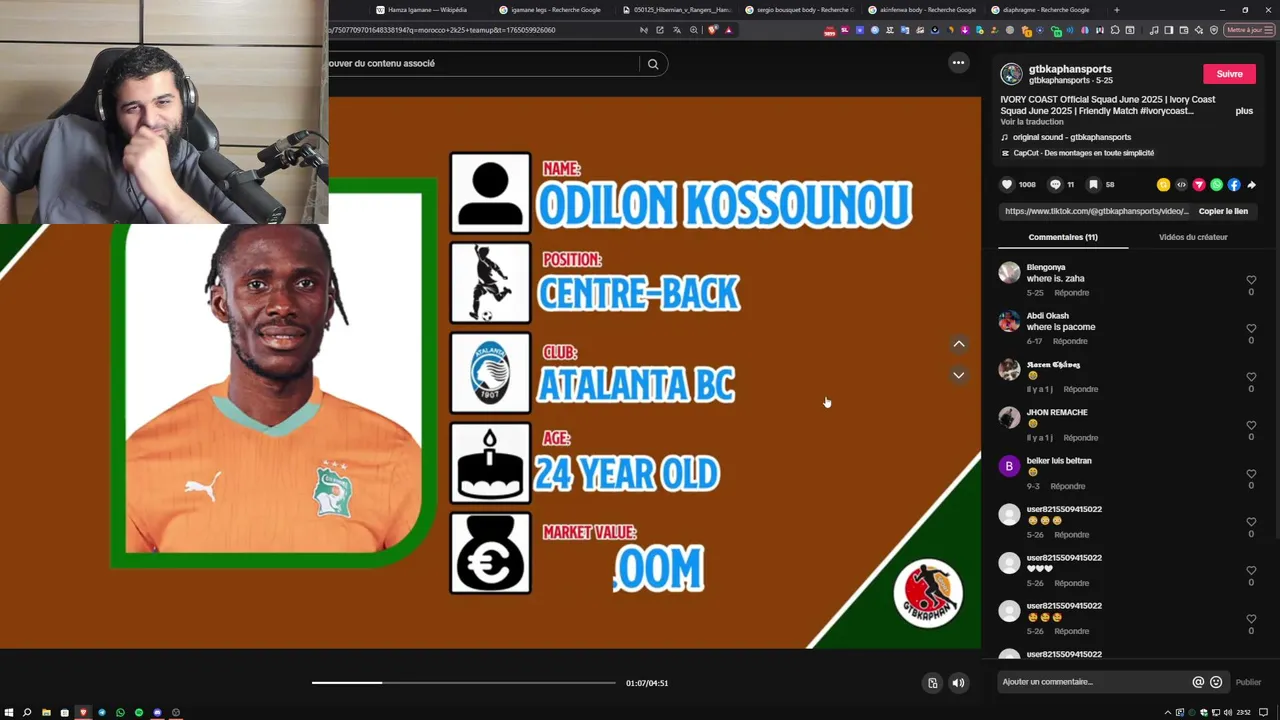Viewport: 1280px width, 720px height.
Task: Click the browser zoom magnifier icon in address bar
Action: [x=694, y=30]
